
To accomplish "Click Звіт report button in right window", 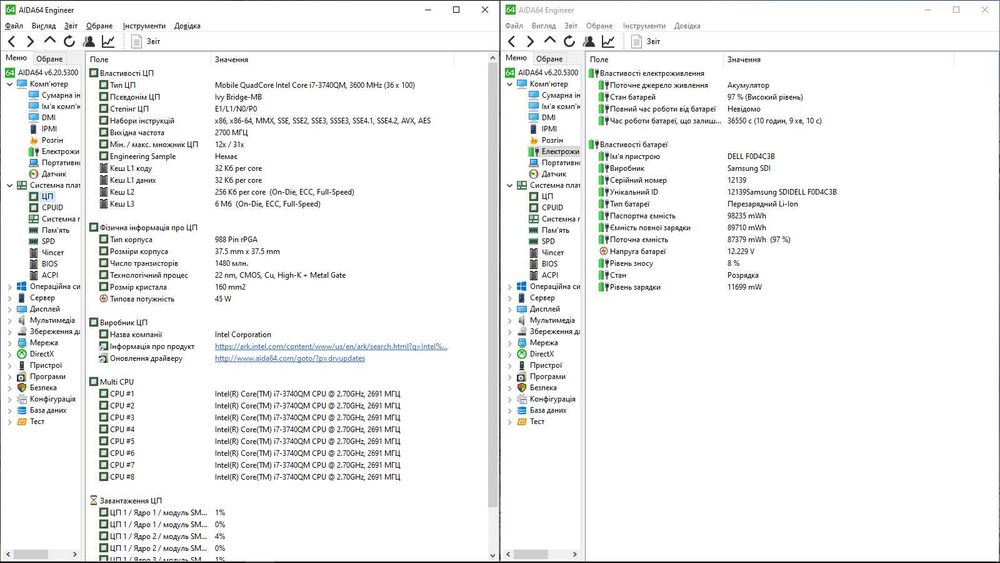I will coord(645,41).
